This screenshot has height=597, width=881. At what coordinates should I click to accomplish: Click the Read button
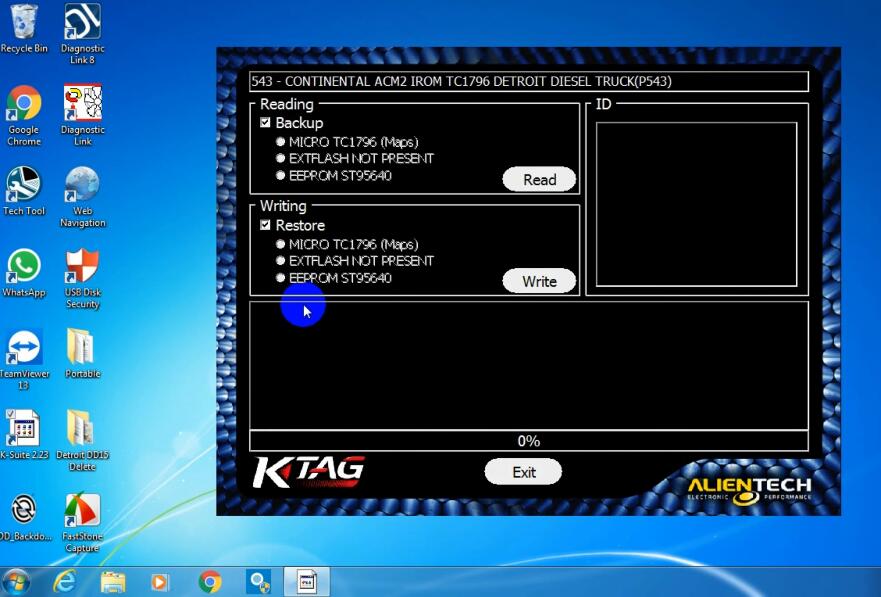tap(539, 179)
